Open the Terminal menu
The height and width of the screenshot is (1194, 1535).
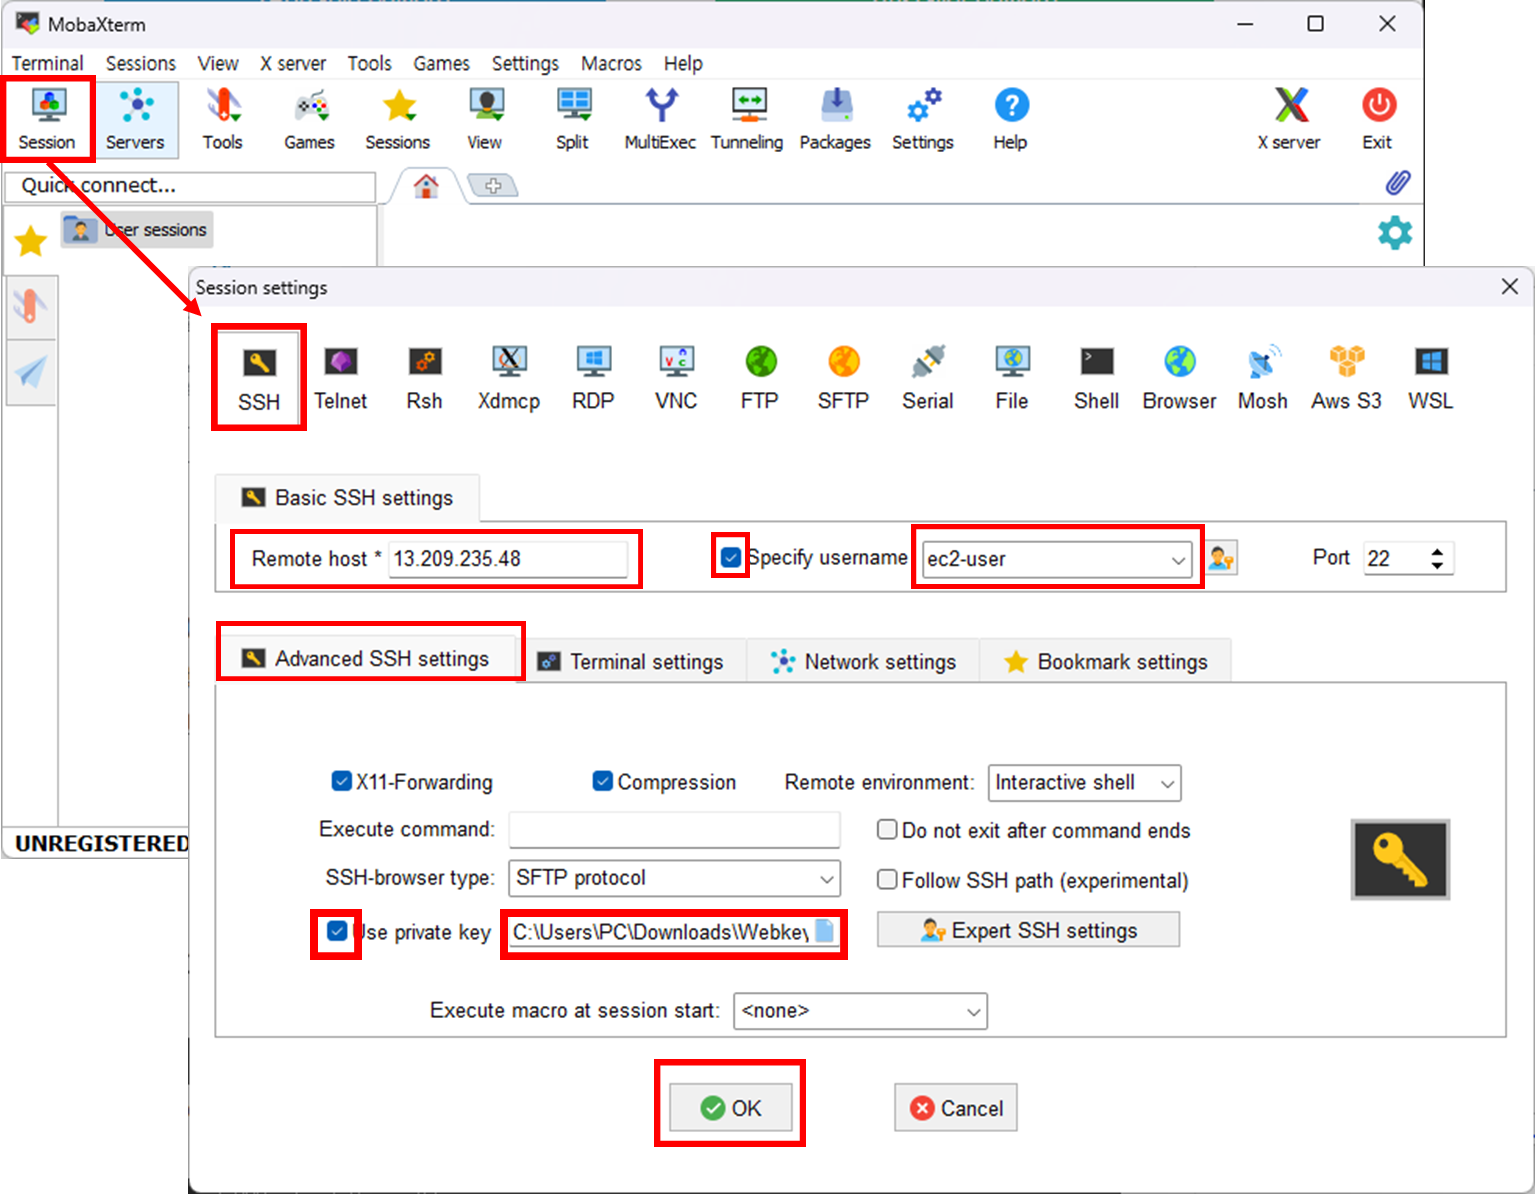(x=47, y=63)
